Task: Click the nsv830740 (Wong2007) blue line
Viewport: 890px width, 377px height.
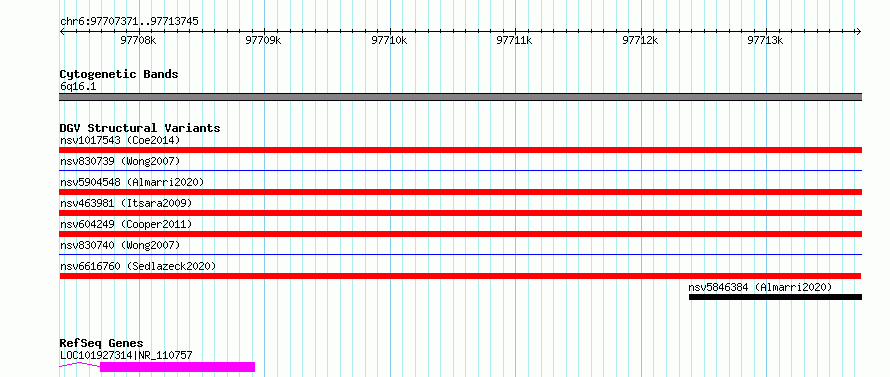Action: [x=460, y=254]
